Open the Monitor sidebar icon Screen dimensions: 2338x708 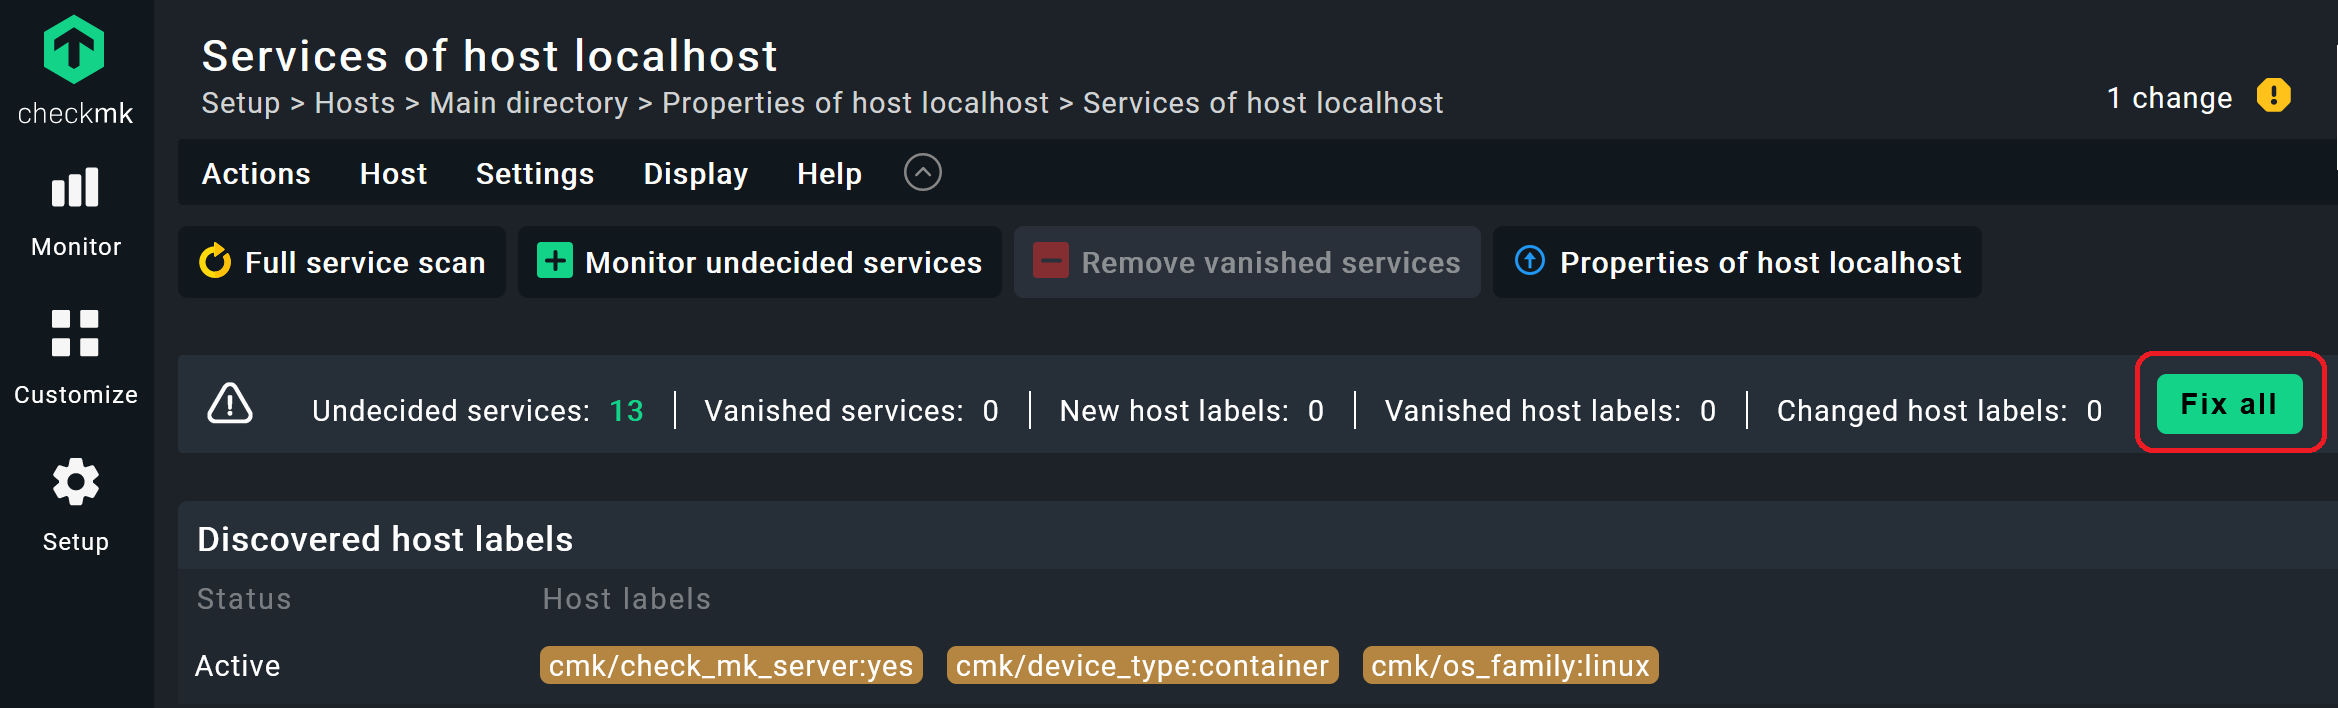pyautogui.click(x=75, y=188)
